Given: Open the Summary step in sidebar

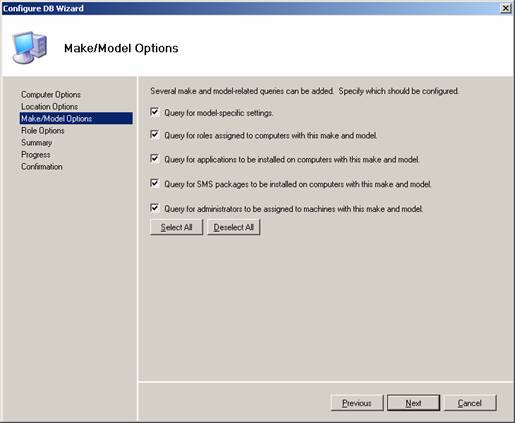Looking at the screenshot, I should [37, 143].
